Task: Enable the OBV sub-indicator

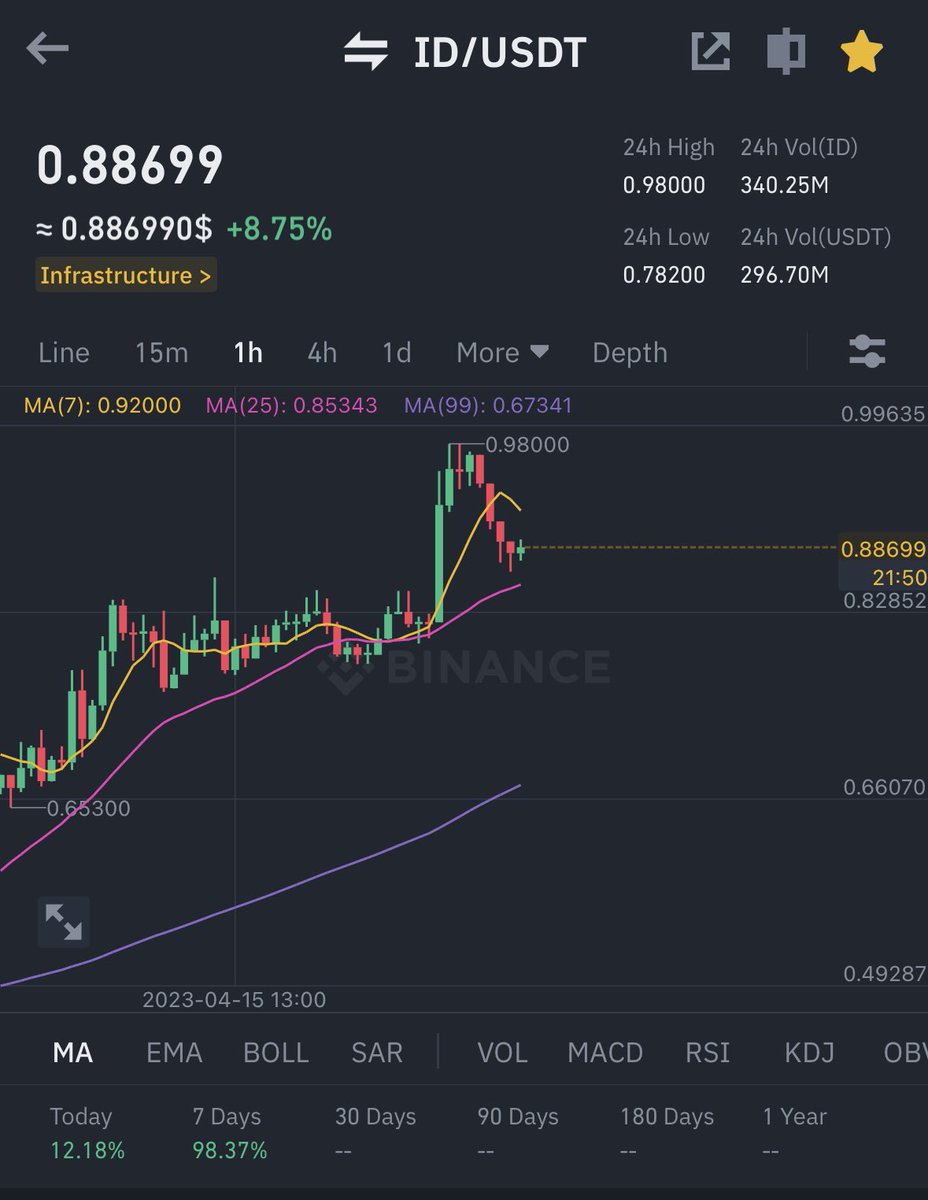Action: [906, 1052]
